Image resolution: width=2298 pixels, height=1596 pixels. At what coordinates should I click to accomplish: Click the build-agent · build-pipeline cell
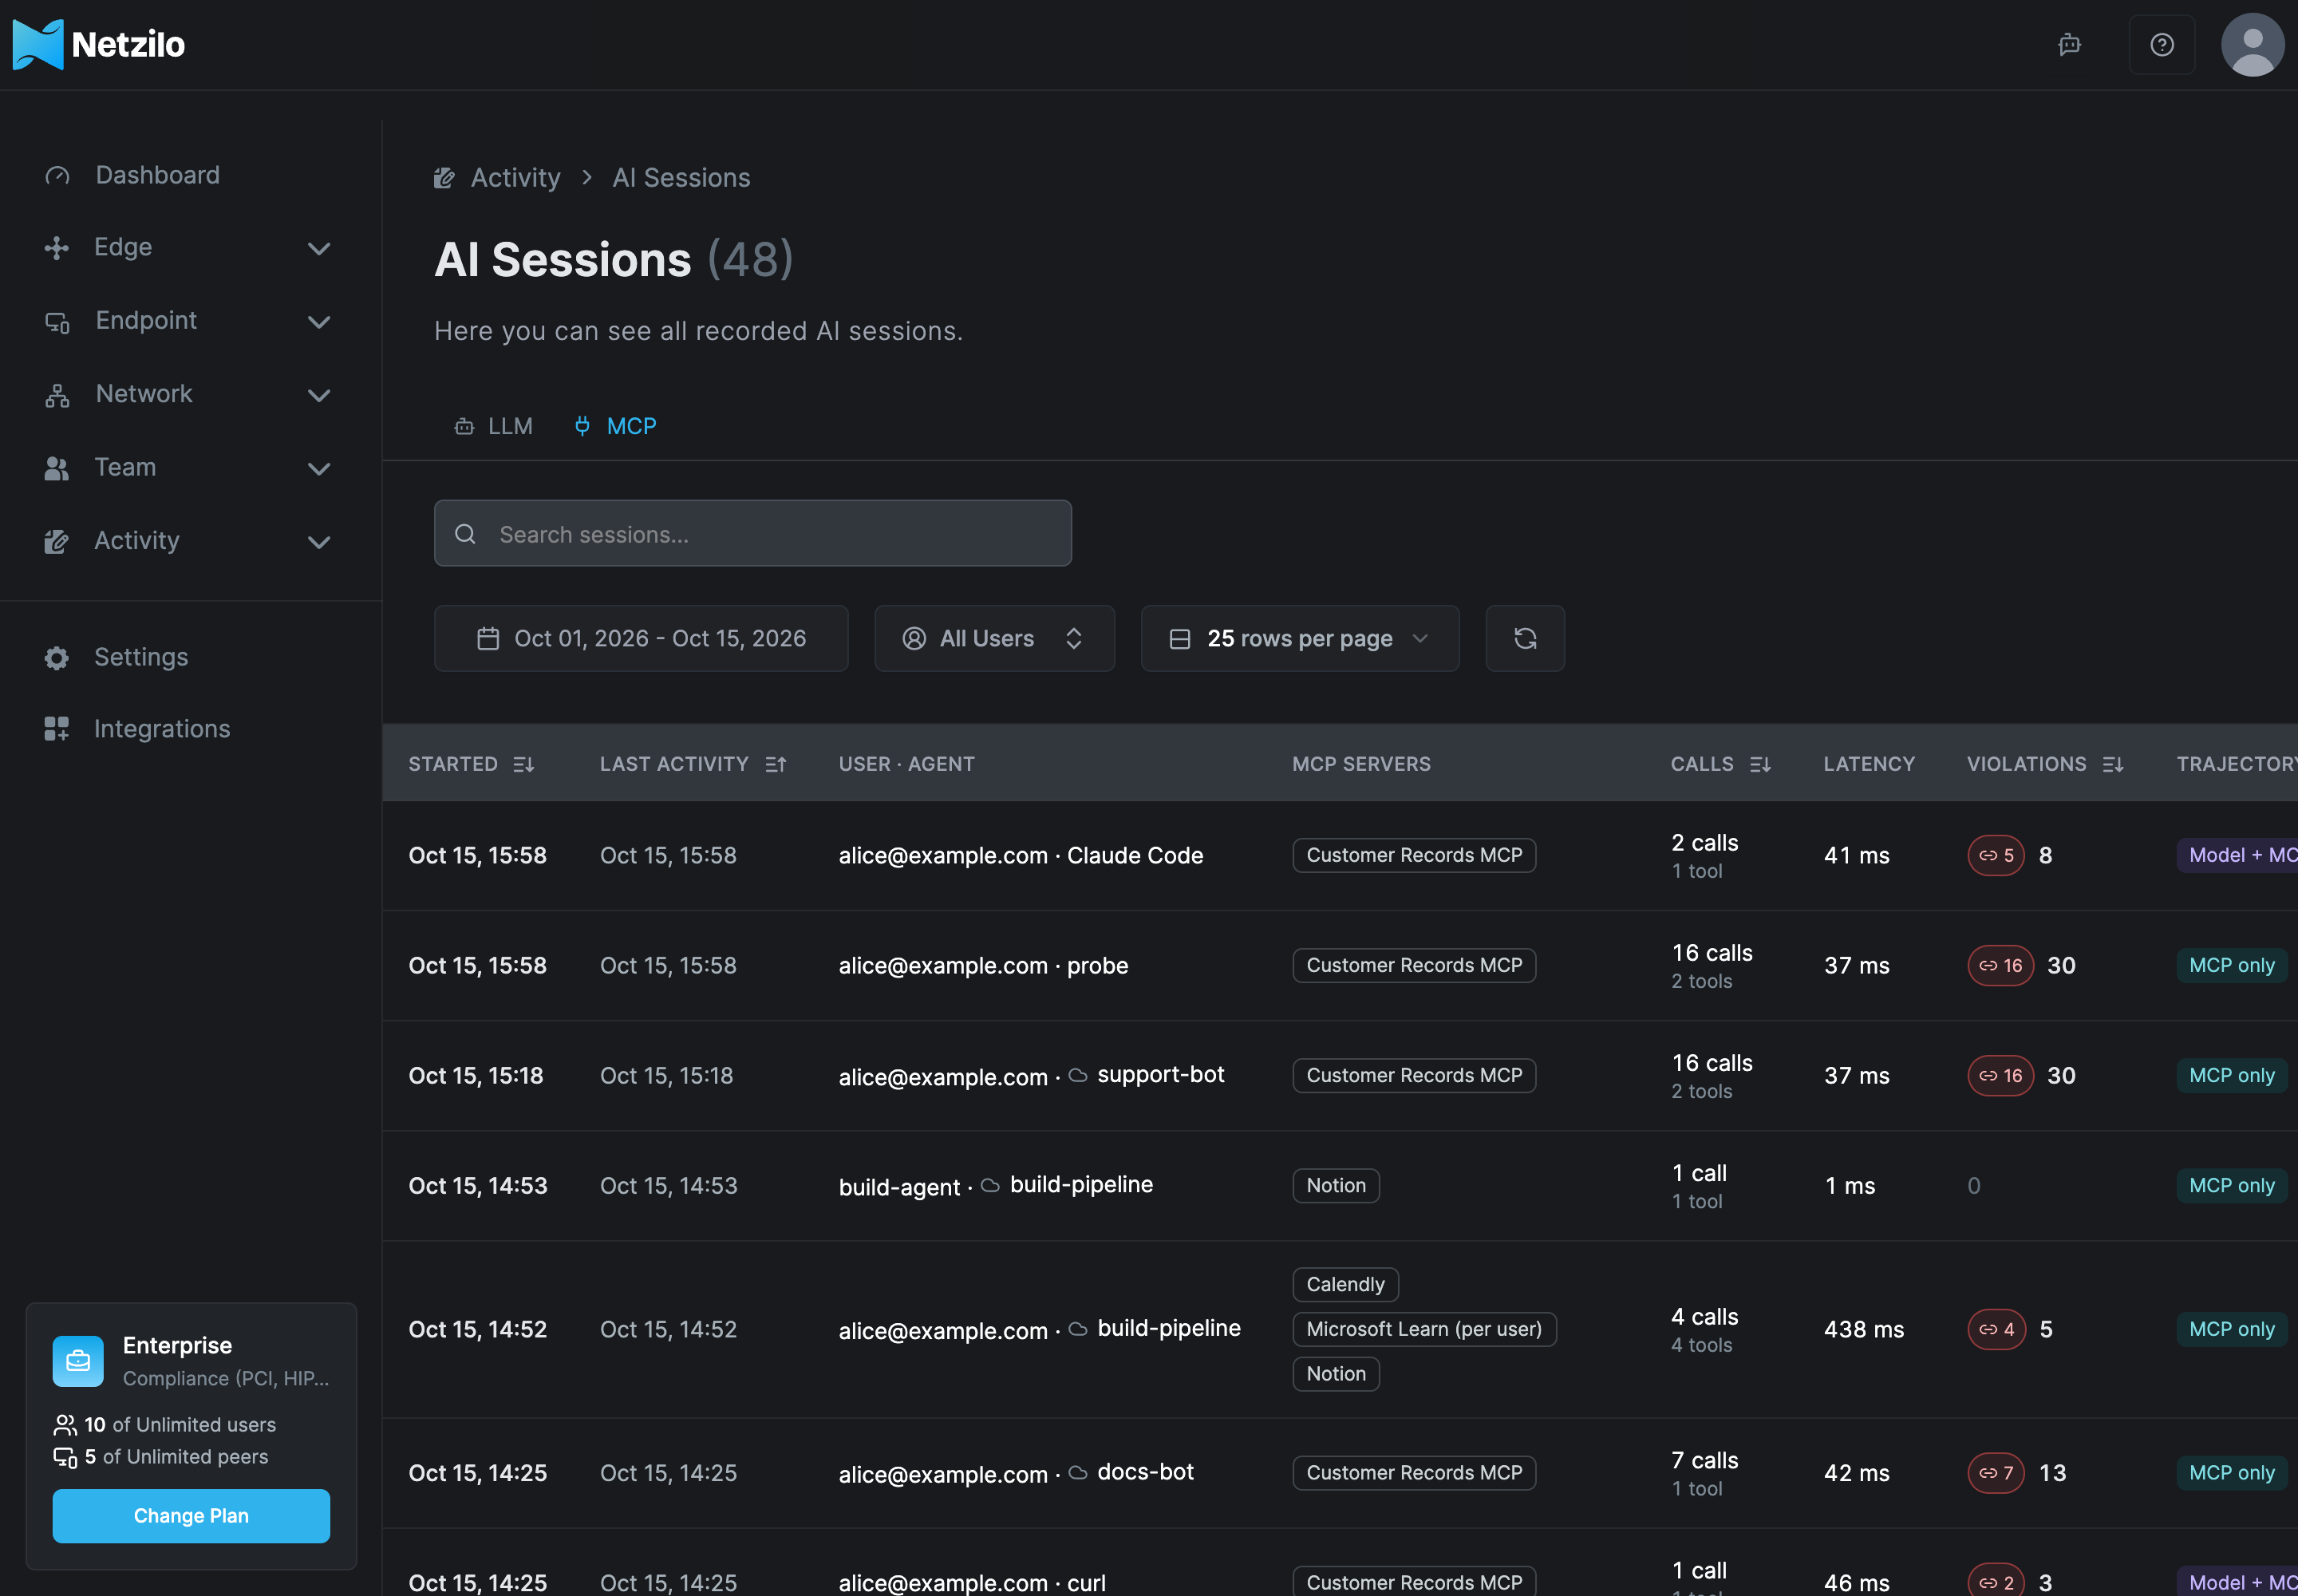(x=995, y=1185)
